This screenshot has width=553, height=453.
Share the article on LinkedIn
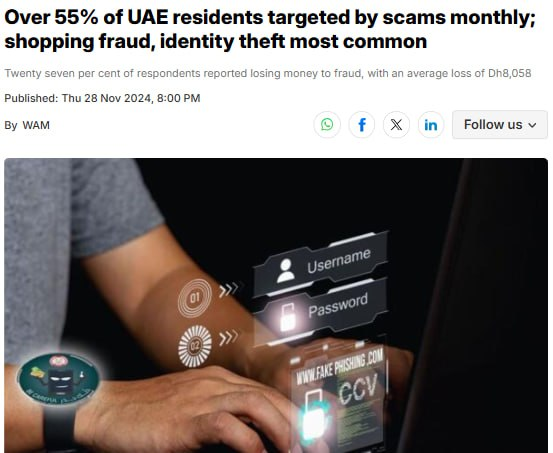coord(431,125)
